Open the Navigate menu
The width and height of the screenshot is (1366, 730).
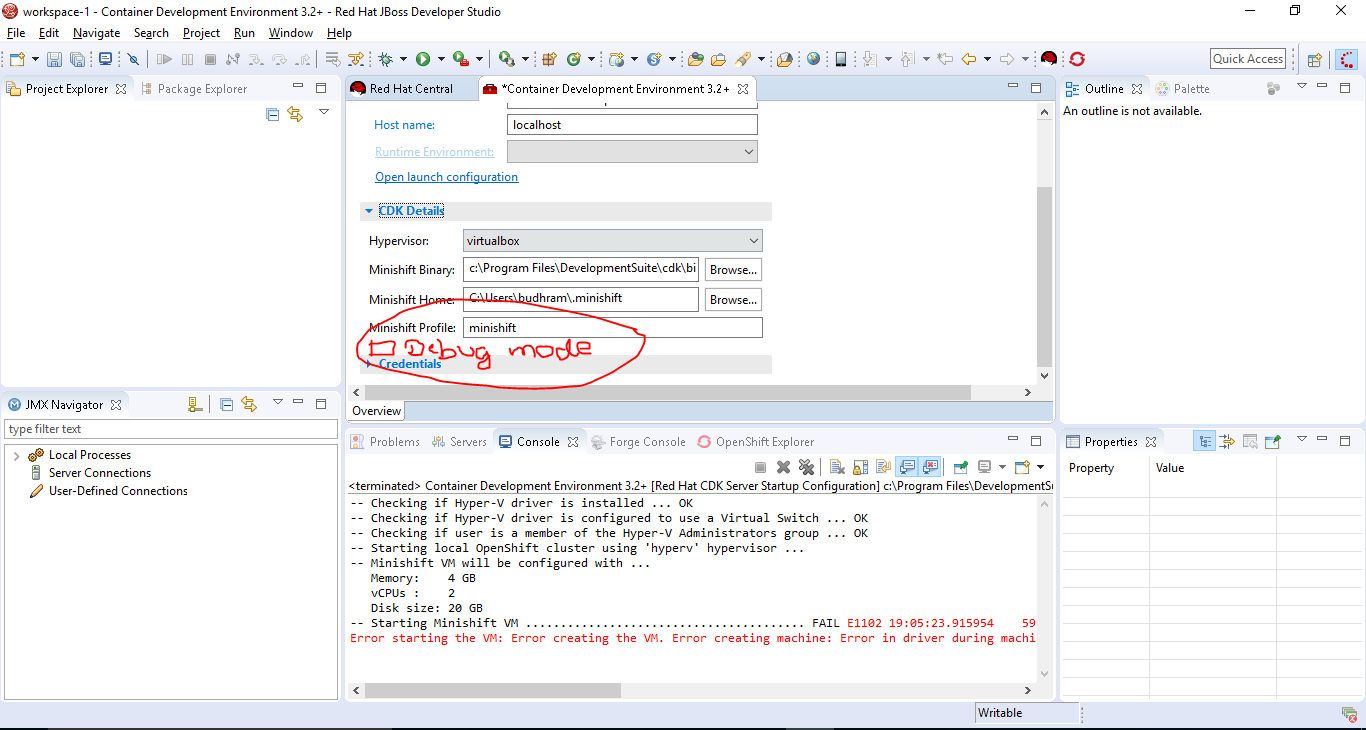pyautogui.click(x=96, y=33)
